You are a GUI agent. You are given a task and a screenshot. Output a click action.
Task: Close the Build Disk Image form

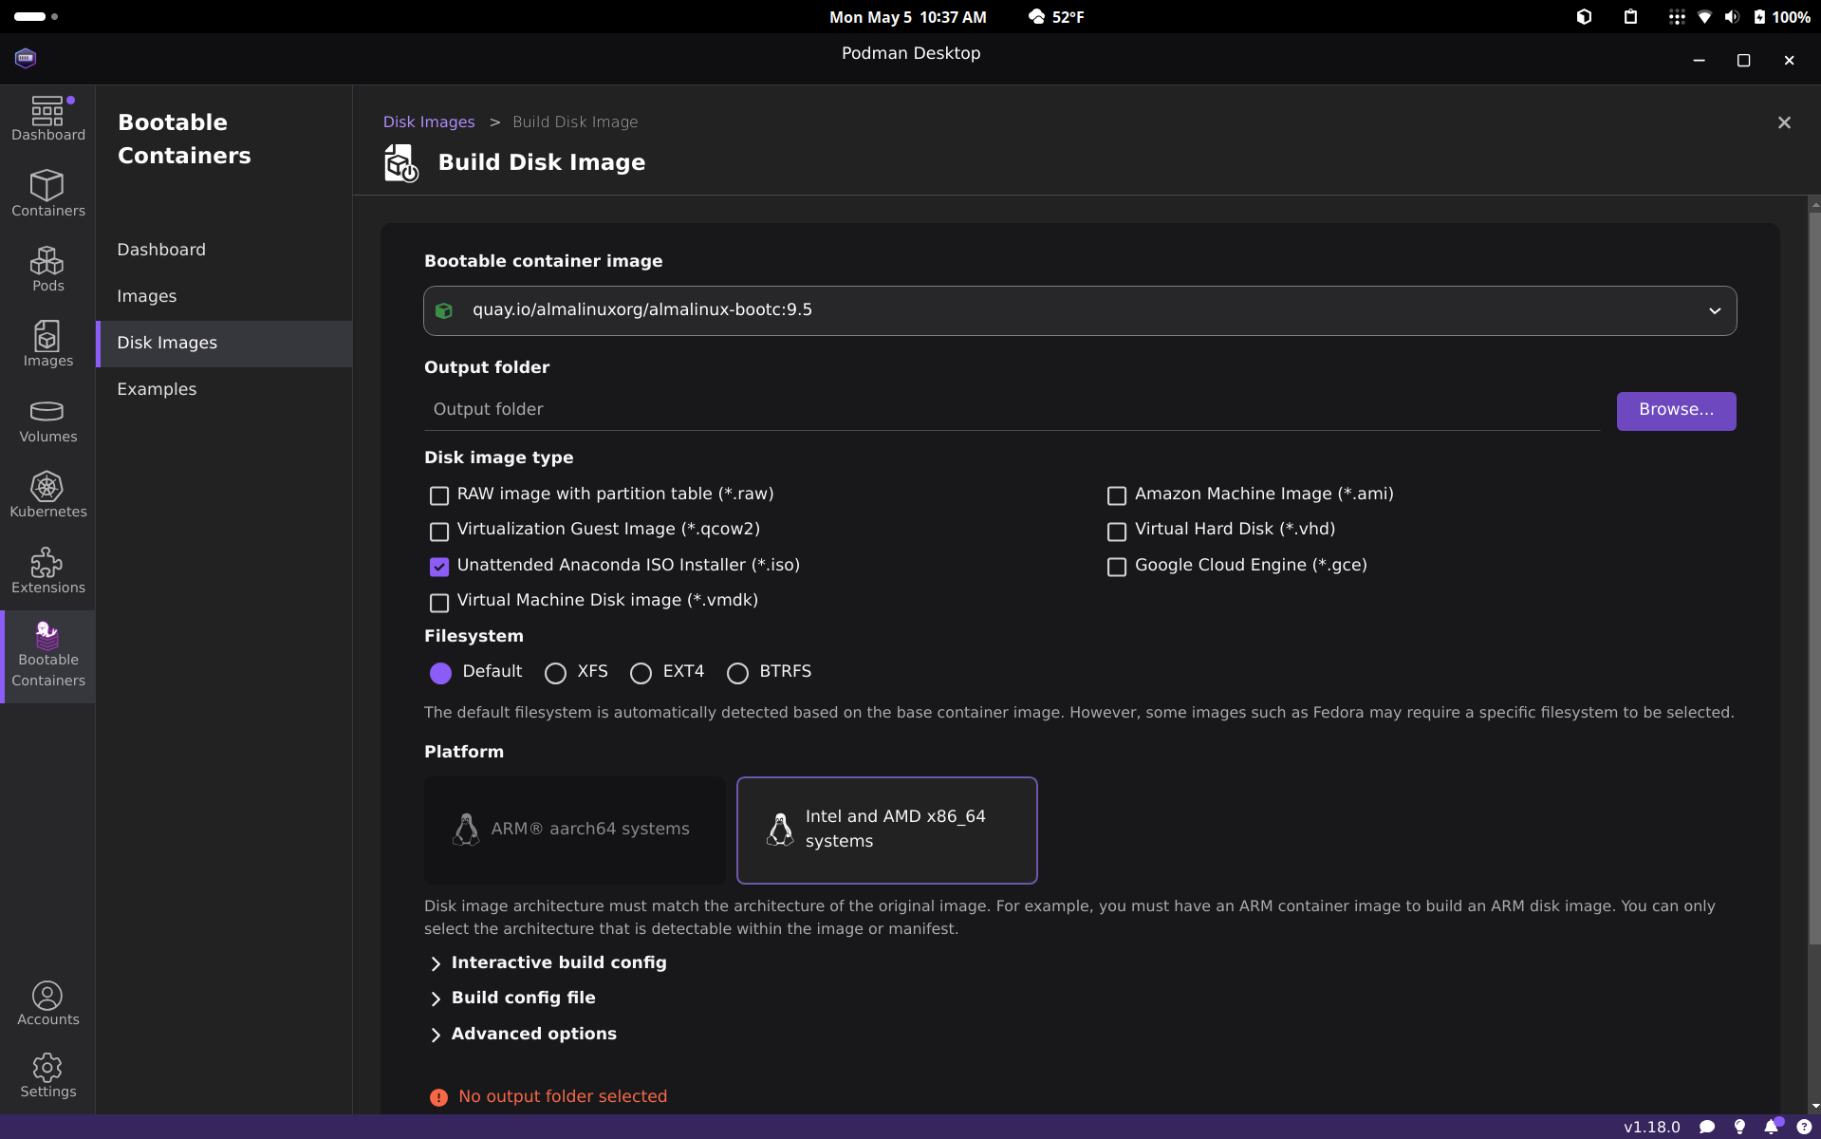[1784, 122]
